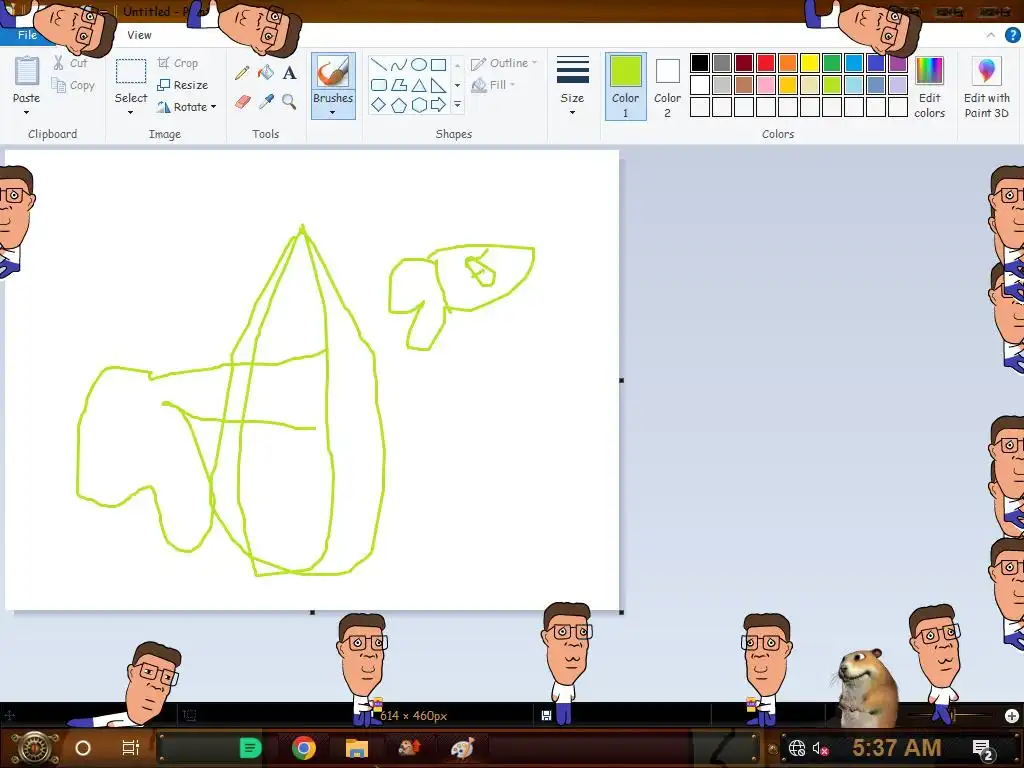Choose the Rounded rectangle shape
The height and width of the screenshot is (768, 1024).
tap(379, 85)
